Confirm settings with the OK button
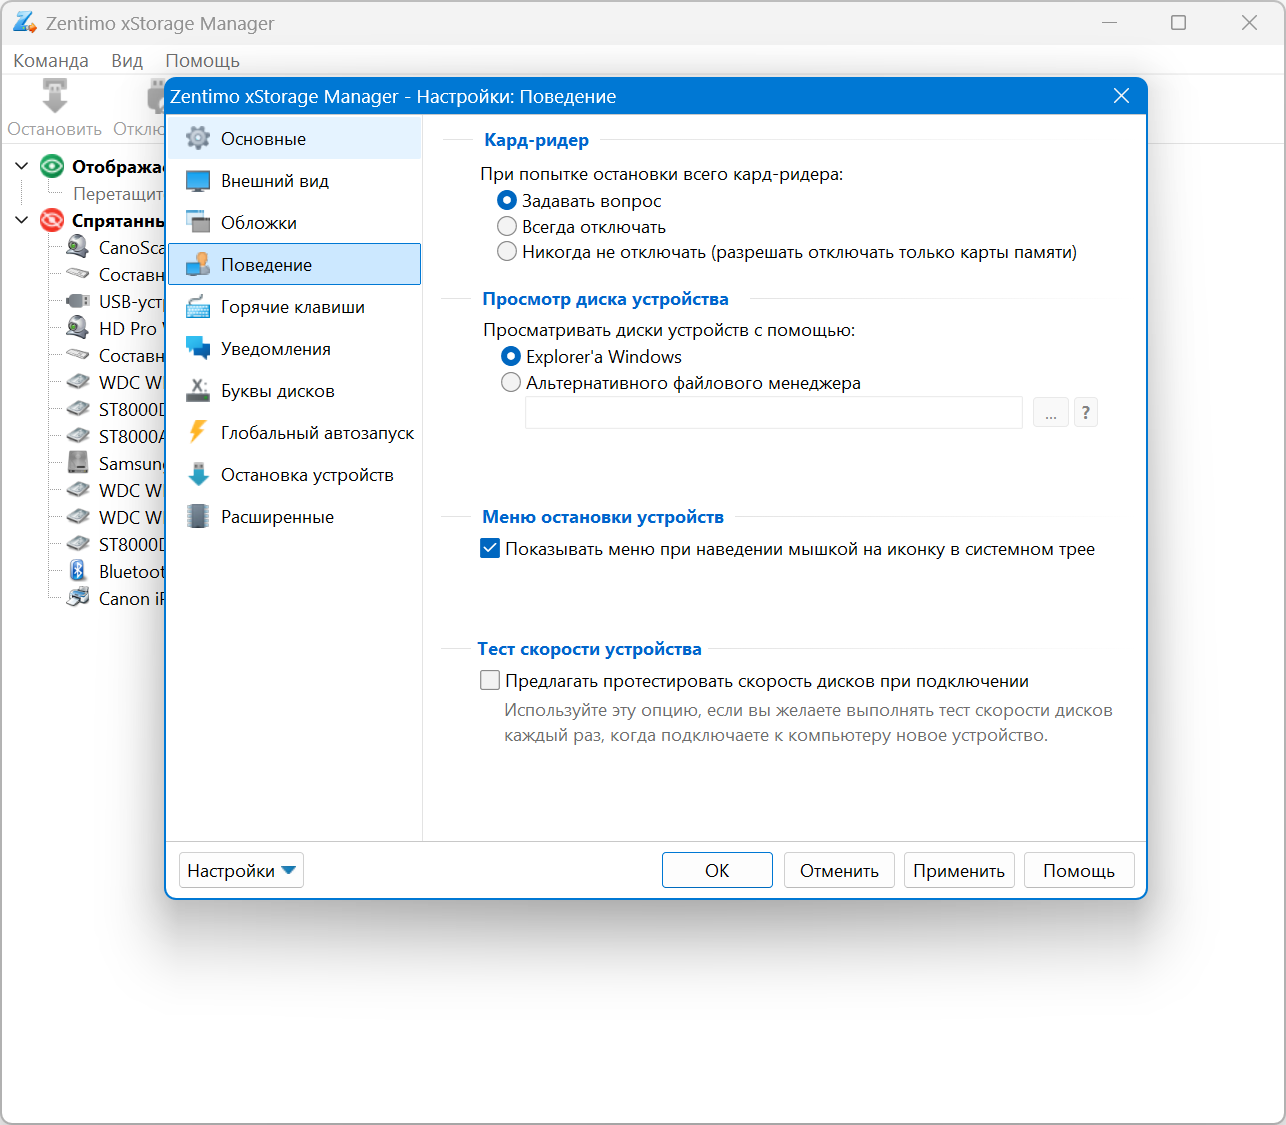The height and width of the screenshot is (1125, 1286). coord(717,870)
